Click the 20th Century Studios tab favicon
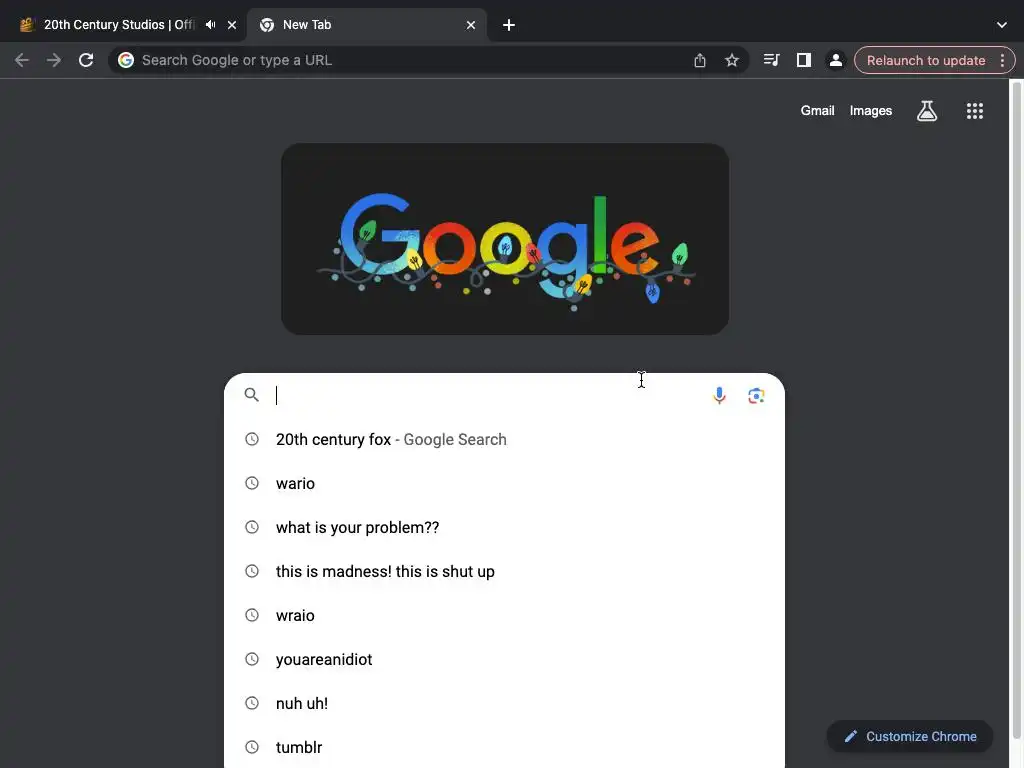 pyautogui.click(x=27, y=25)
